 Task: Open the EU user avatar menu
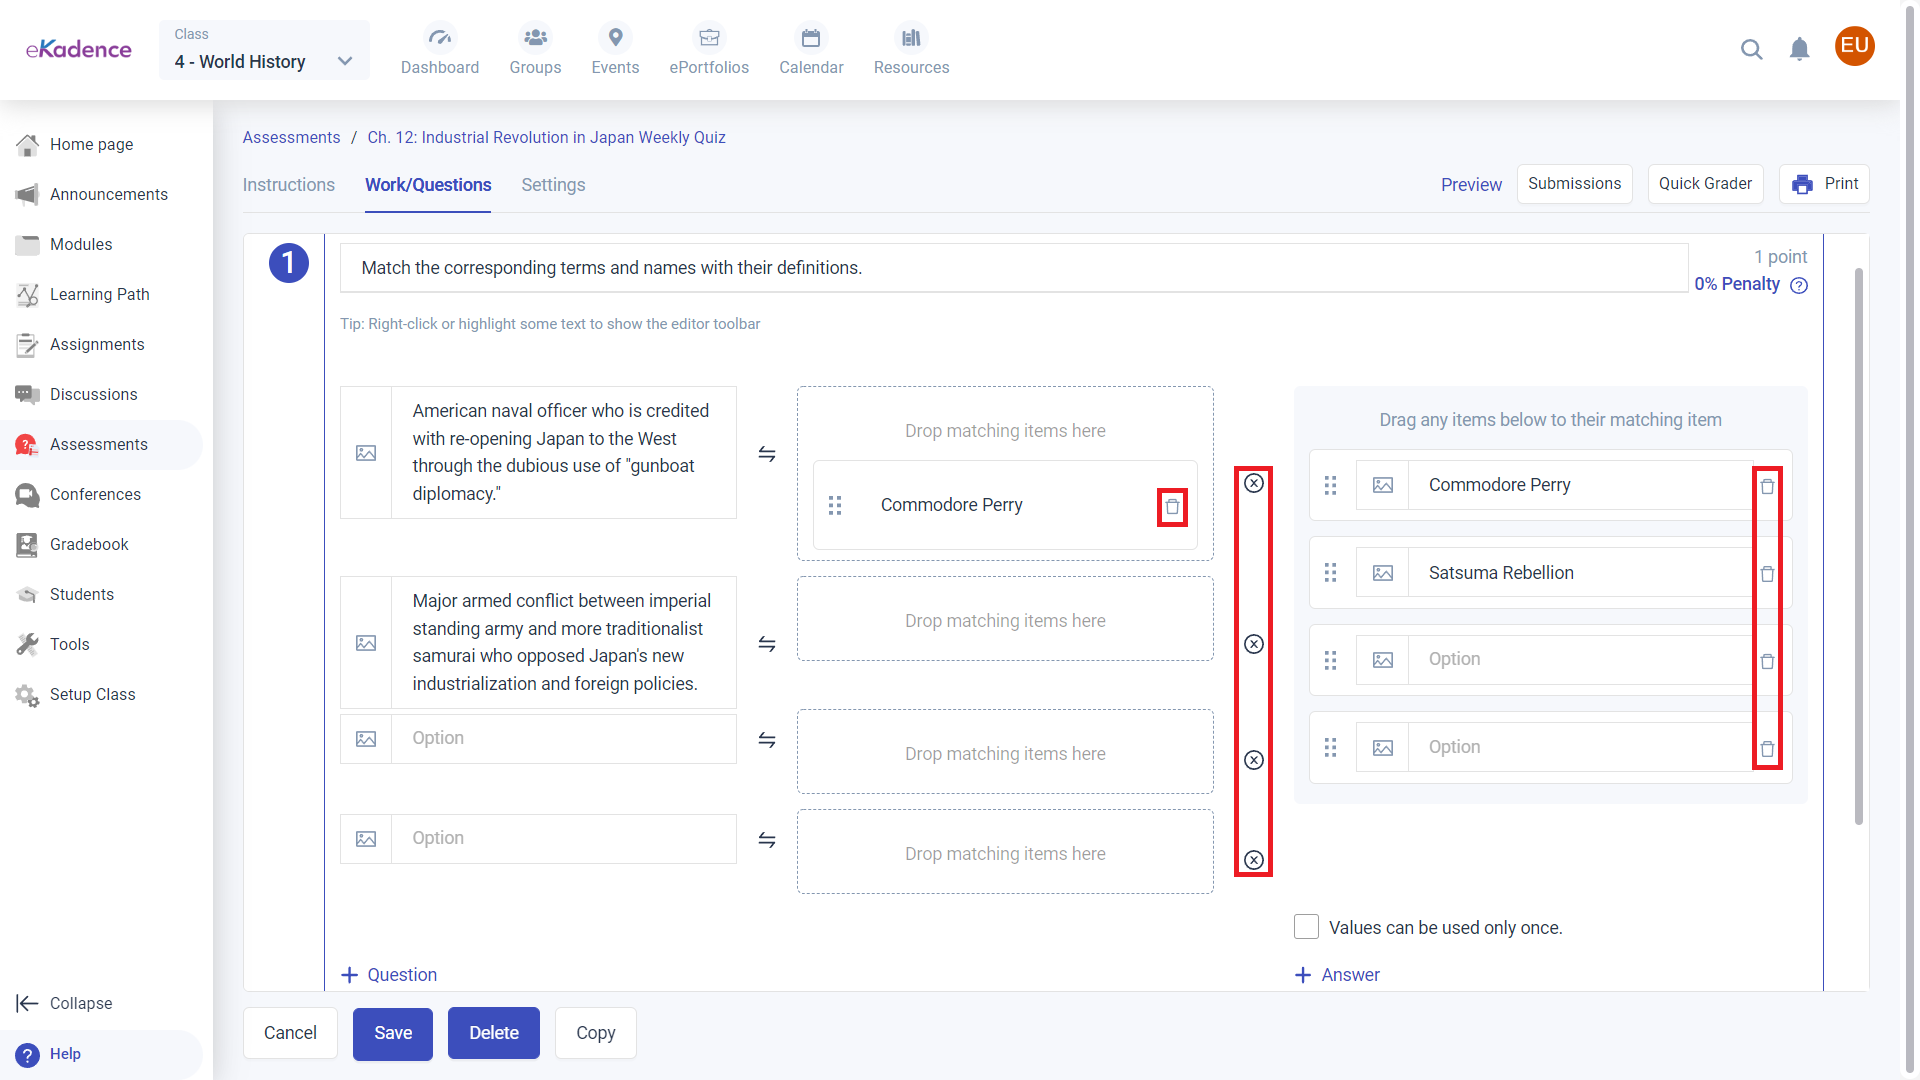tap(1854, 46)
